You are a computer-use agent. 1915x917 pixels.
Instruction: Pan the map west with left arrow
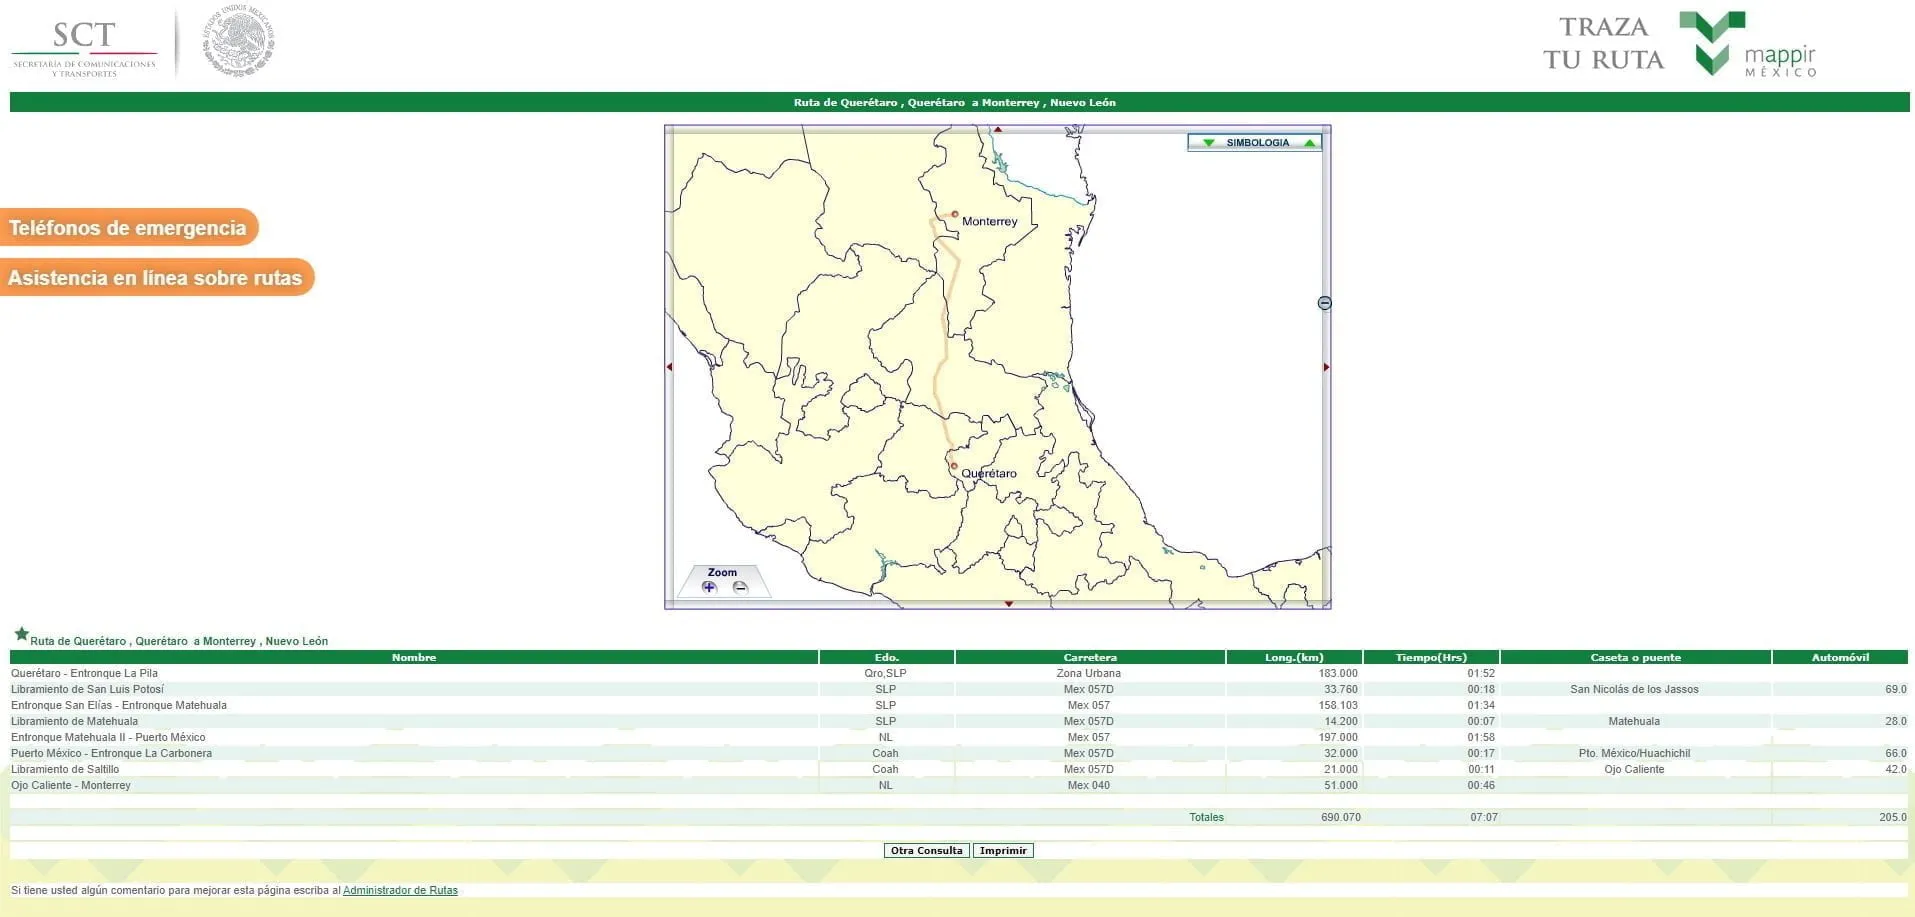point(669,367)
